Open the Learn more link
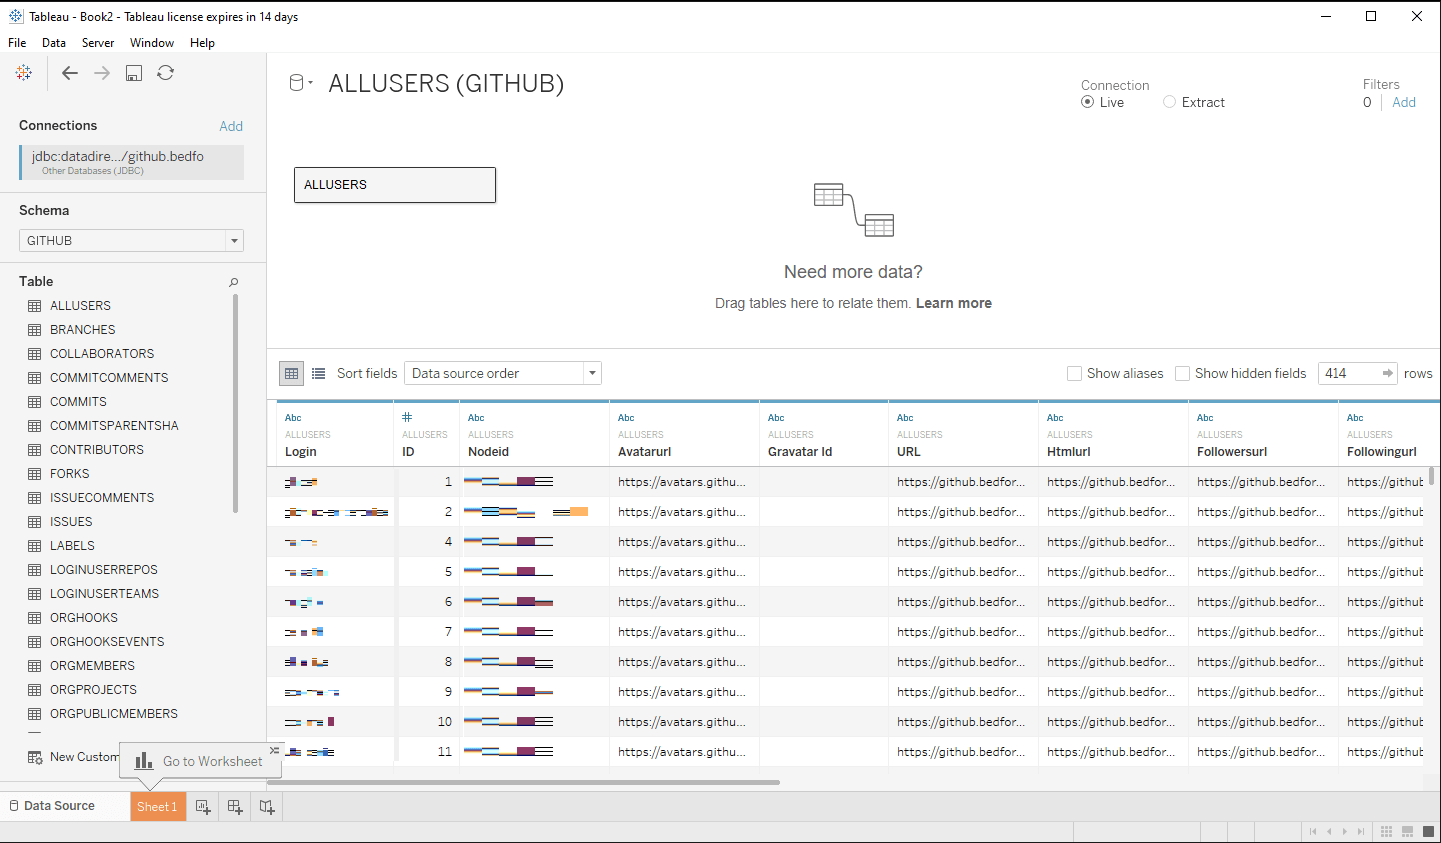Screen dimensions: 1441x843 (954, 303)
